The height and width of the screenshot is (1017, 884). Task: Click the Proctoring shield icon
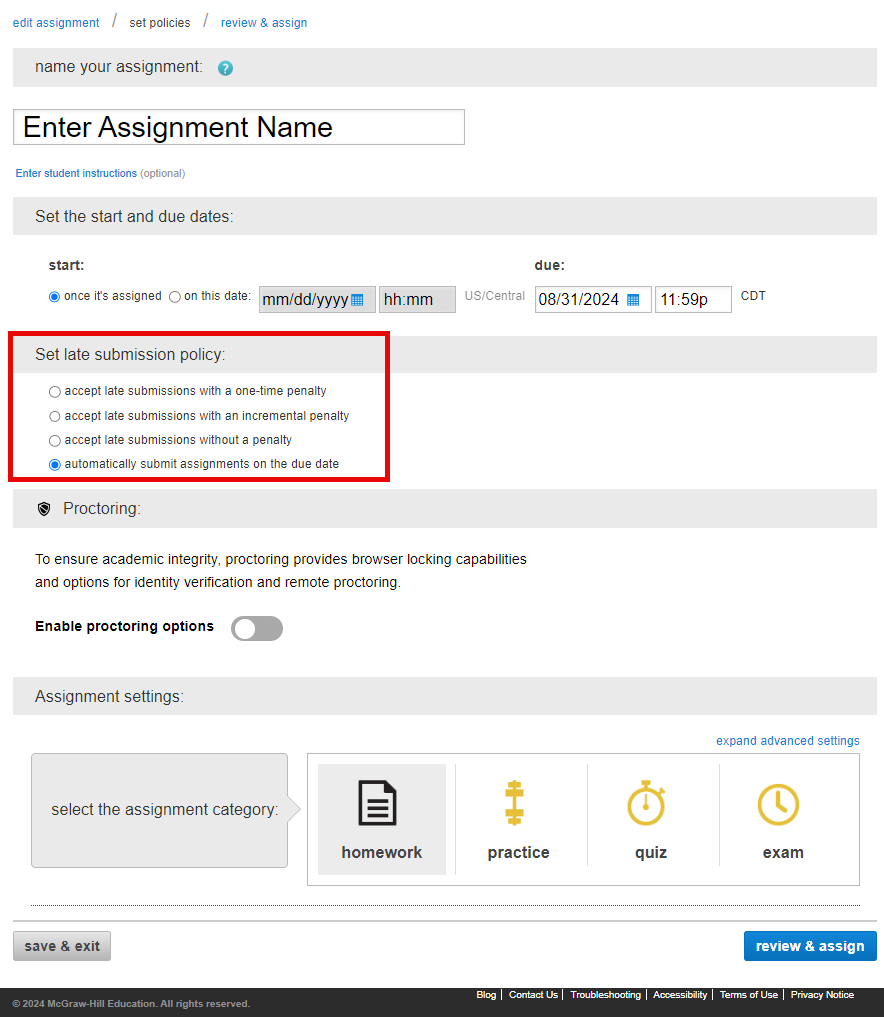(x=43, y=509)
